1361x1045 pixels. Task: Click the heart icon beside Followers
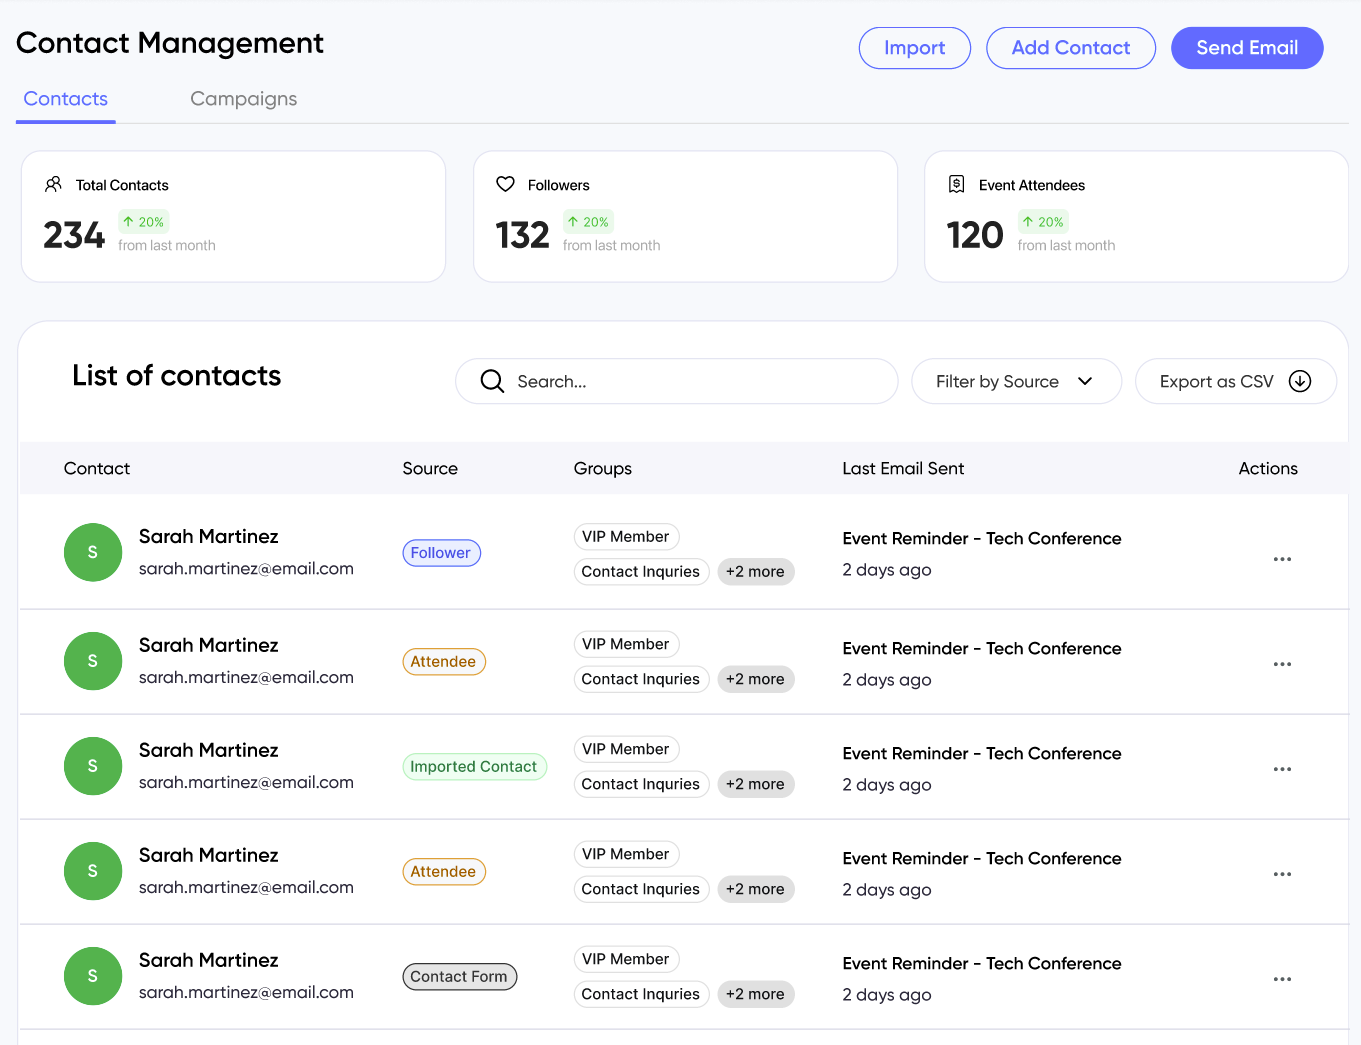[505, 184]
